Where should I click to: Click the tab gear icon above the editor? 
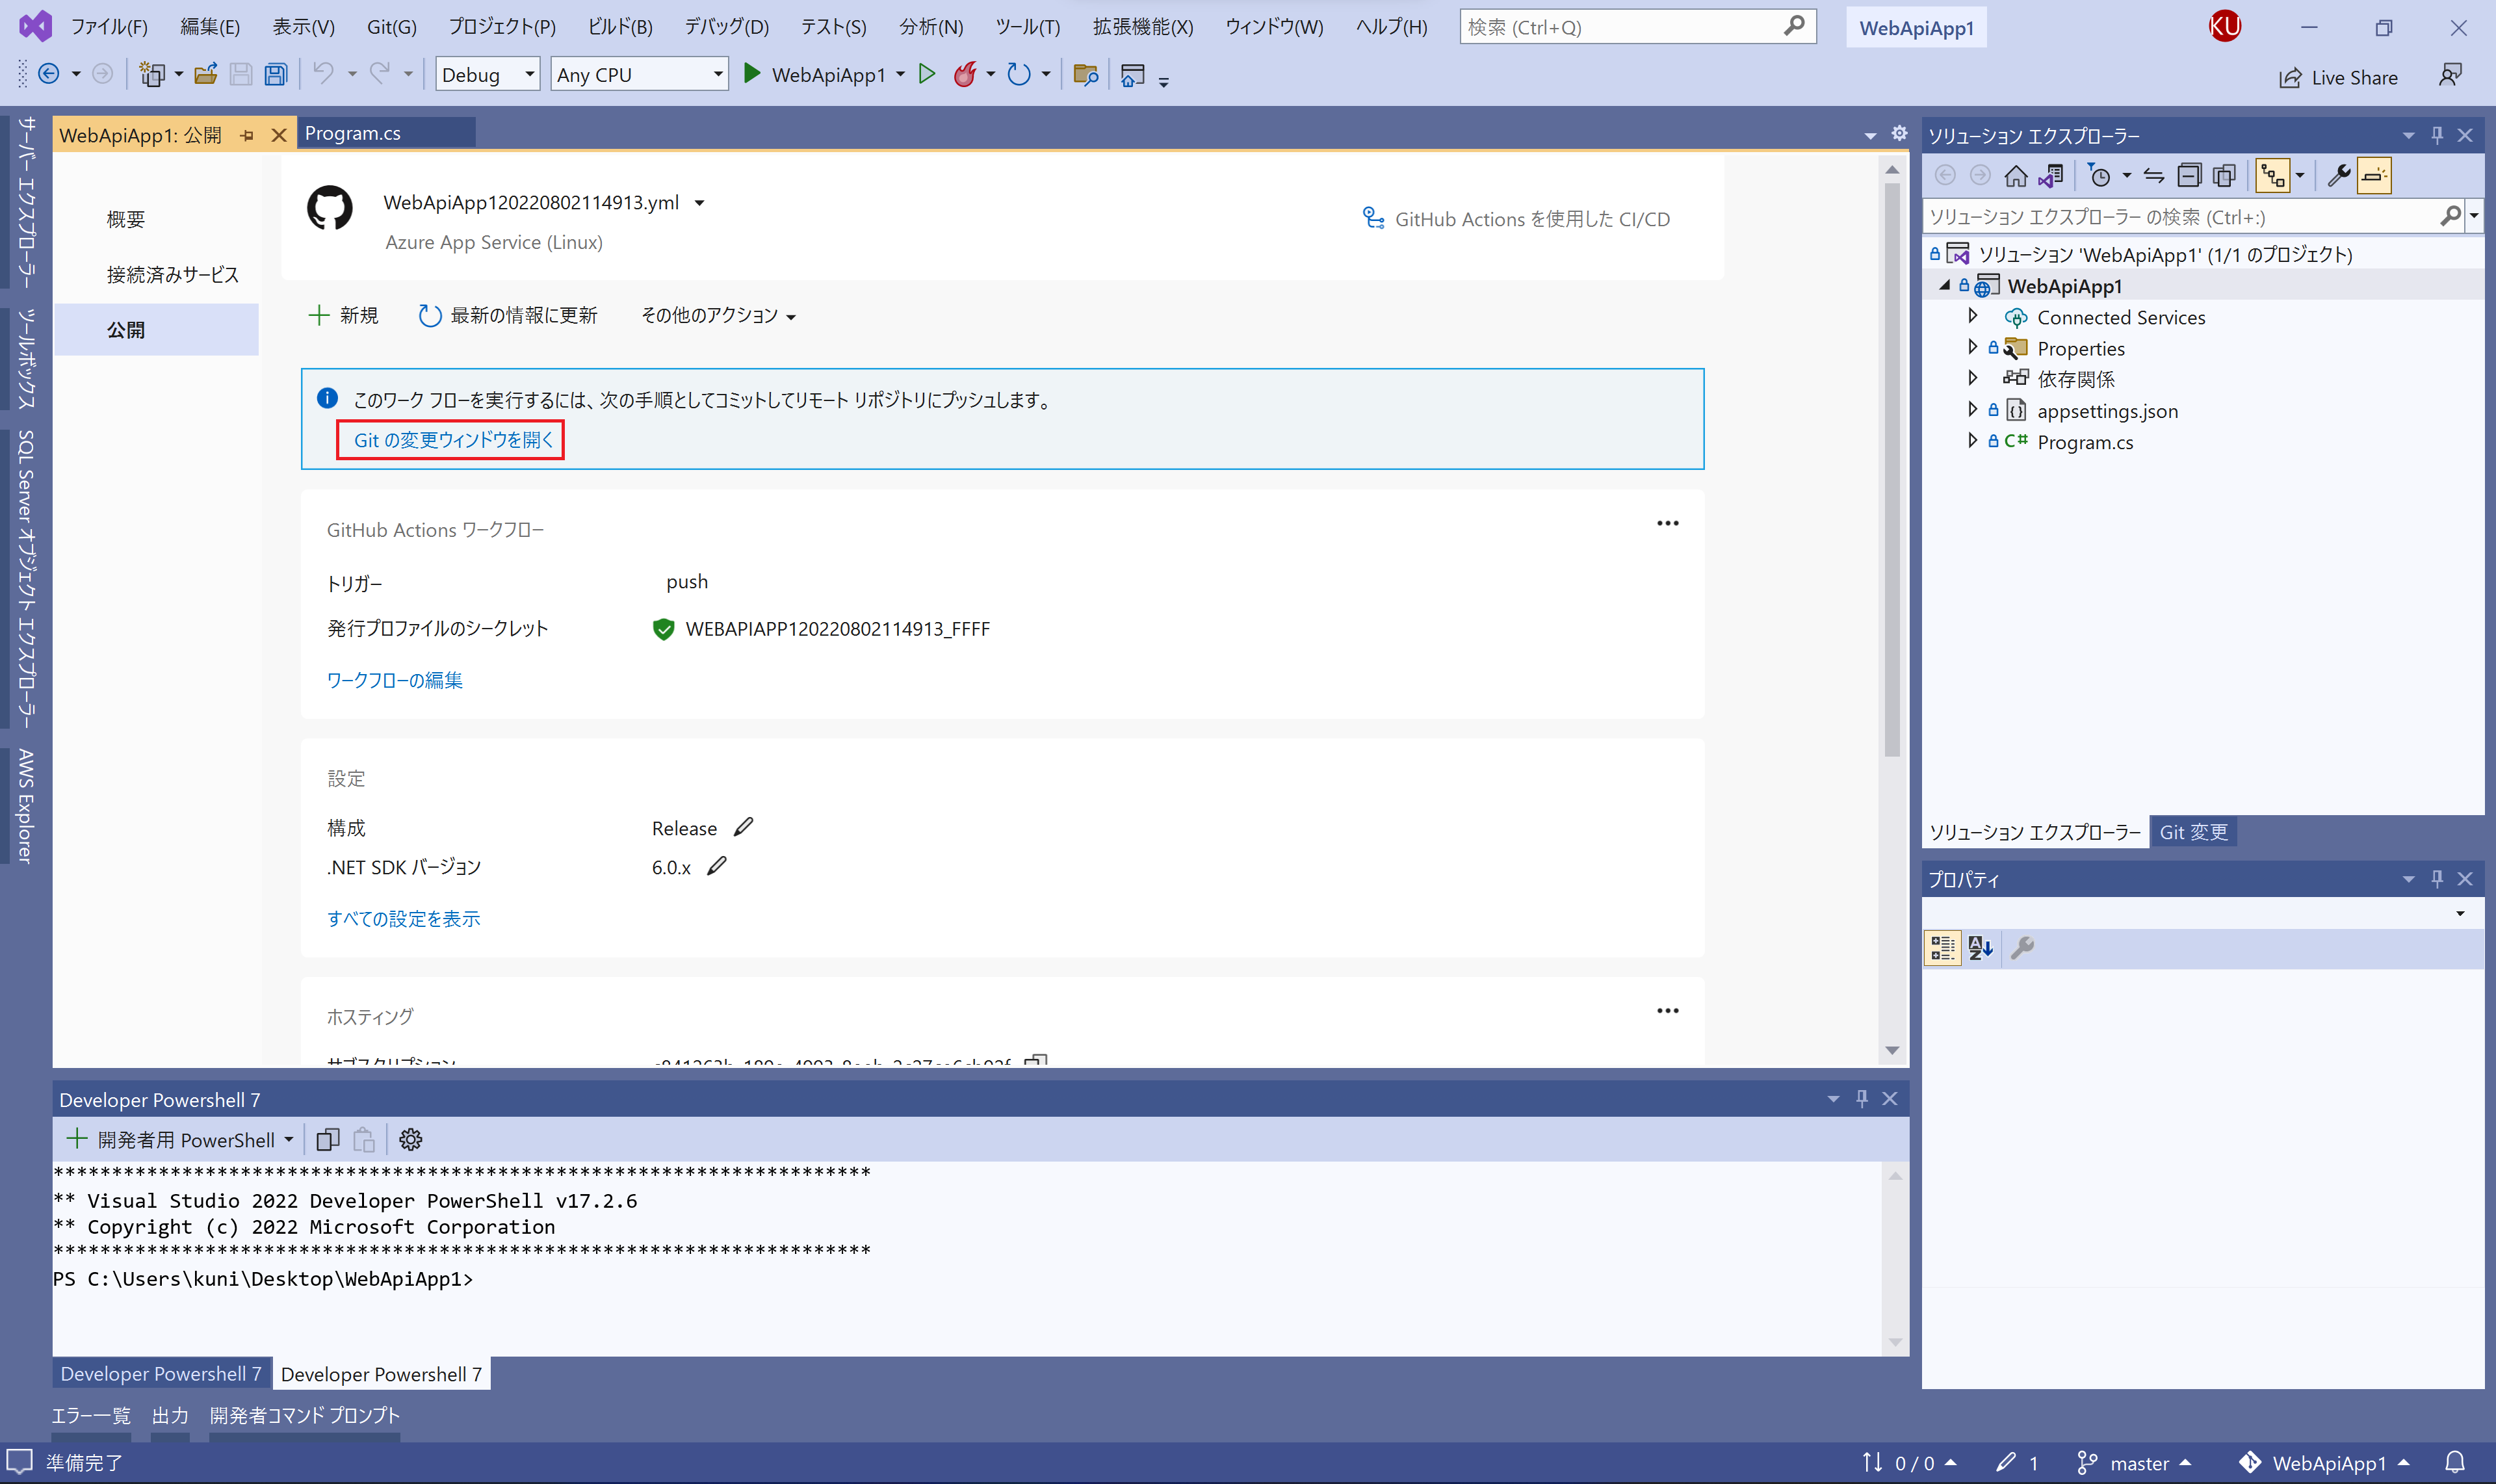1899,133
